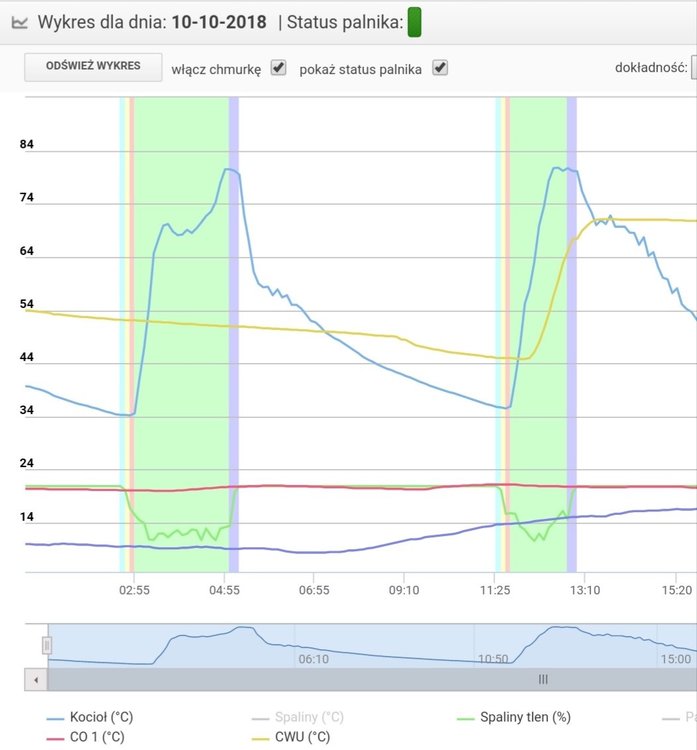Viewport: 697px width, 750px height.
Task: Toggle the 'włącz chmurkę' checkbox
Action: [x=279, y=68]
